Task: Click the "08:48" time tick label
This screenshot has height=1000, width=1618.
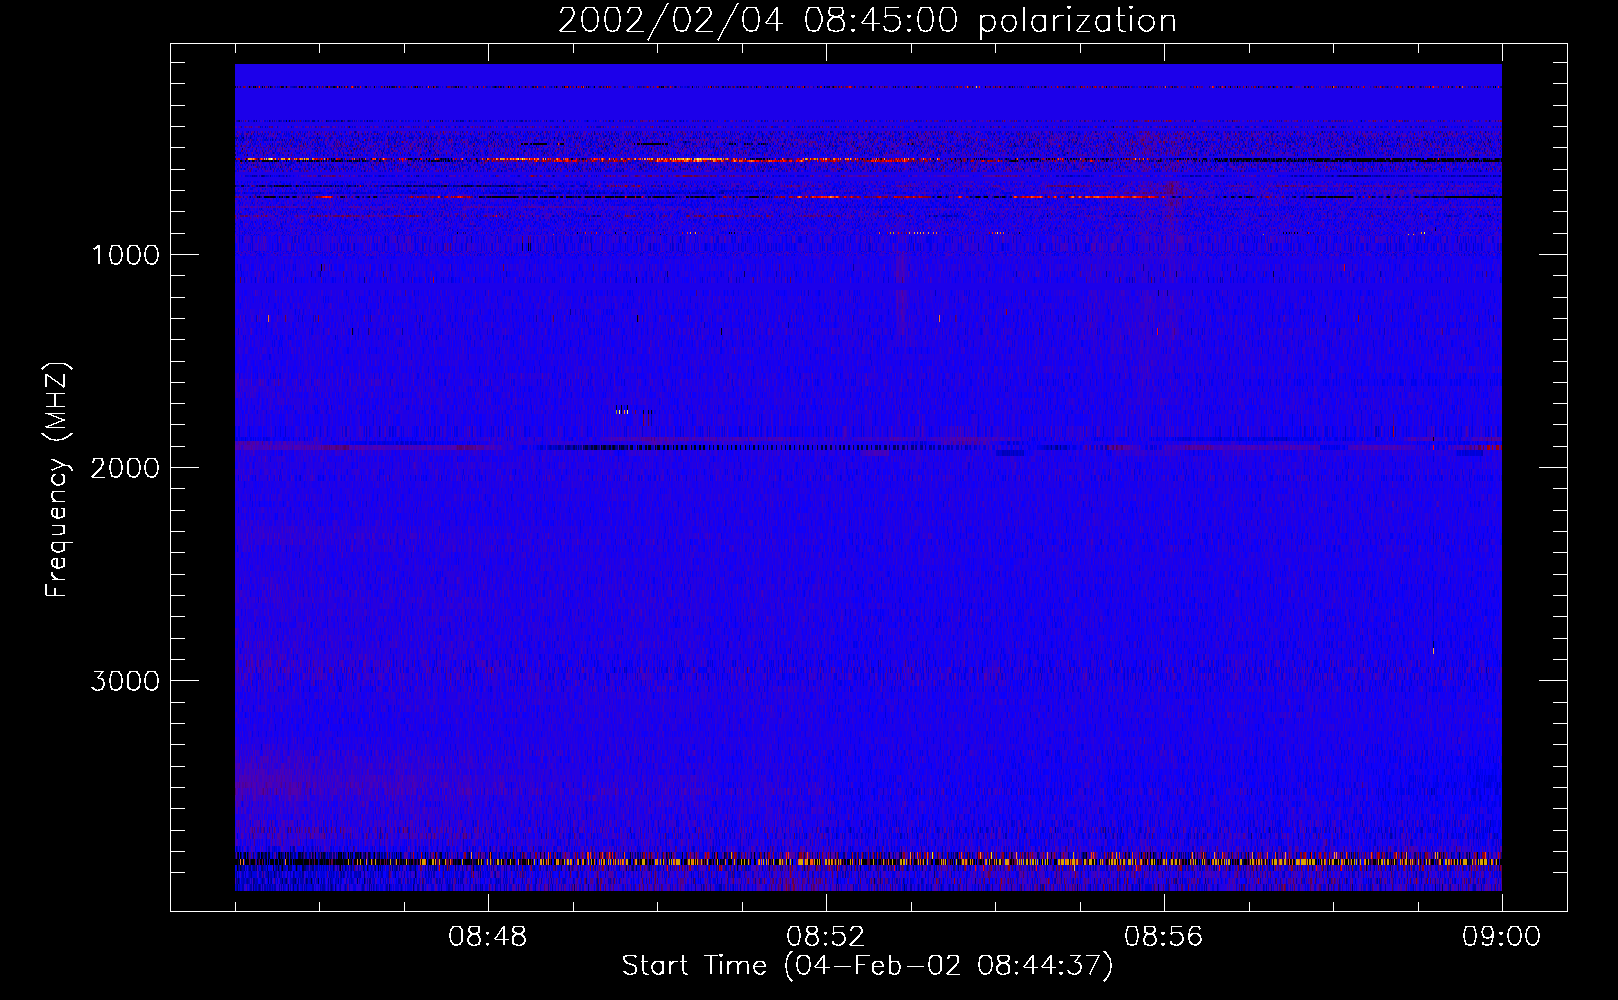Action: 488,937
